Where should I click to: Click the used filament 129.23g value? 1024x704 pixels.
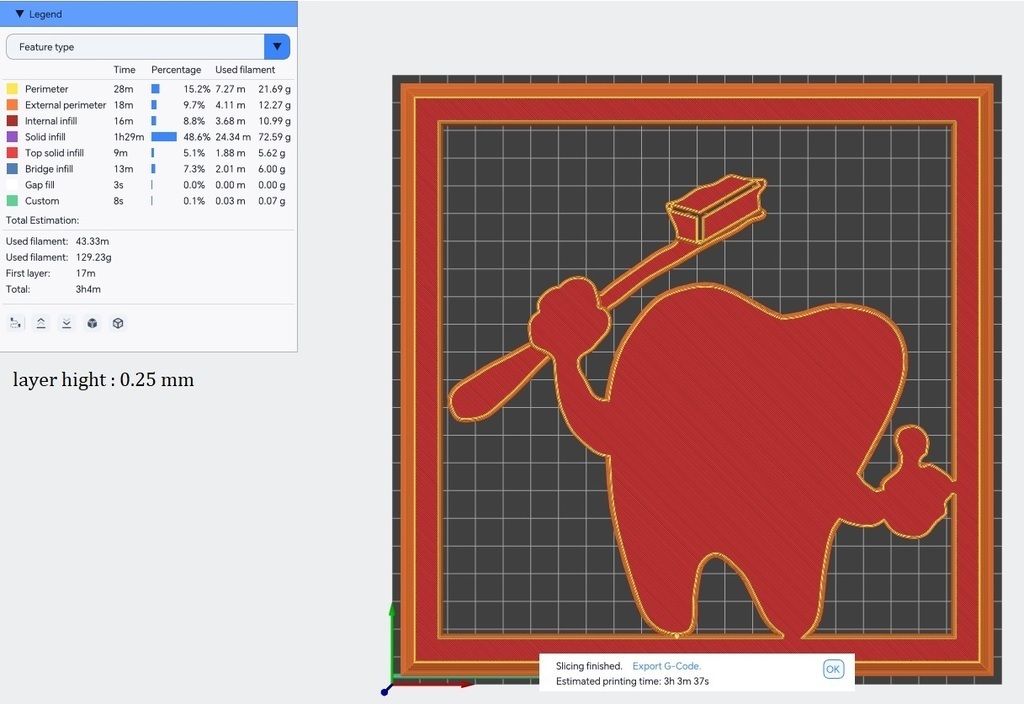click(x=93, y=257)
